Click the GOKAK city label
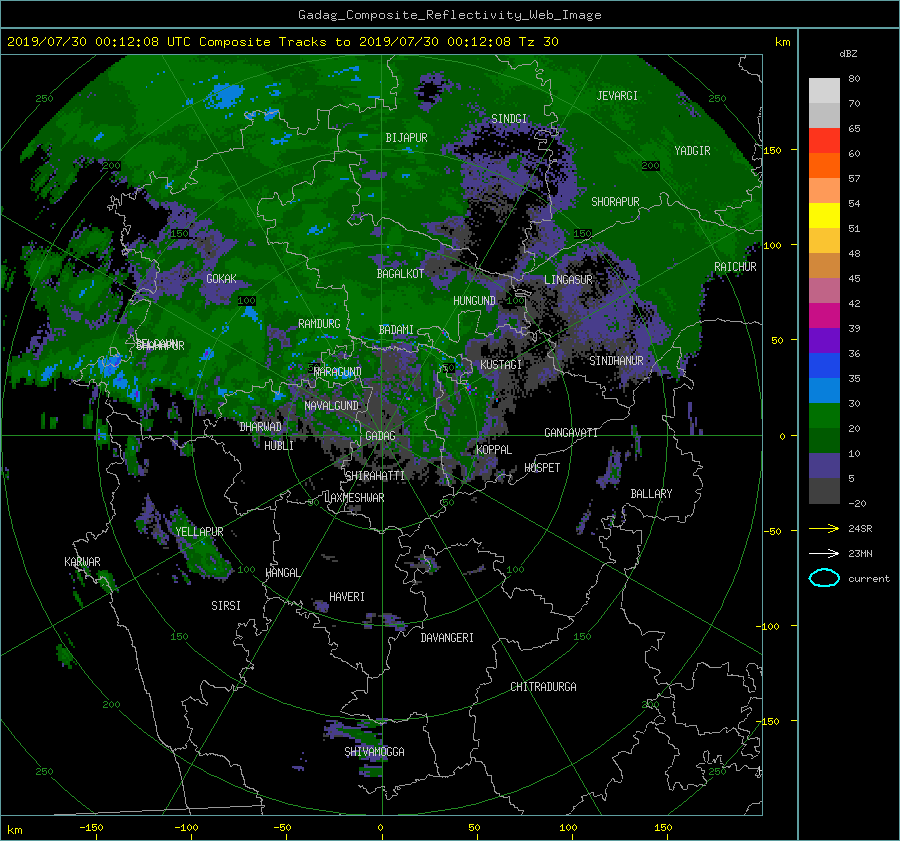Image resolution: width=900 pixels, height=841 pixels. point(221,278)
